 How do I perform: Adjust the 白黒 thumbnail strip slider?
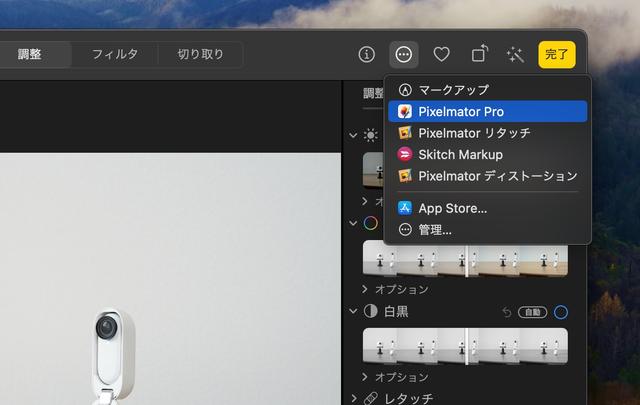click(465, 346)
